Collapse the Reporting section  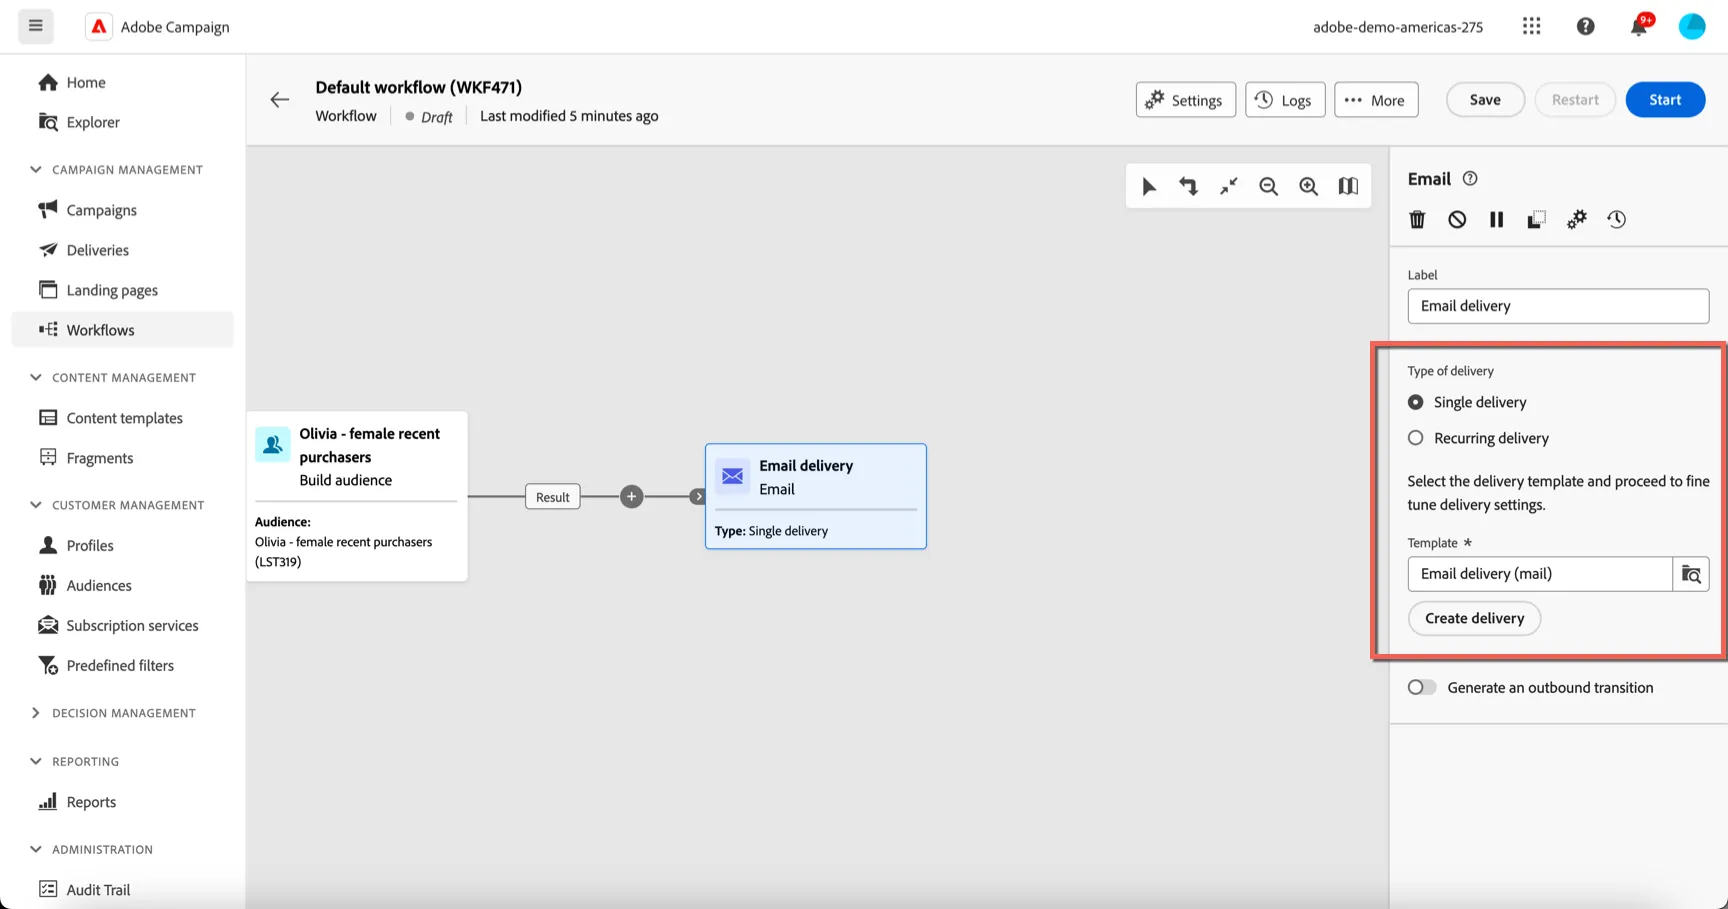pos(36,761)
